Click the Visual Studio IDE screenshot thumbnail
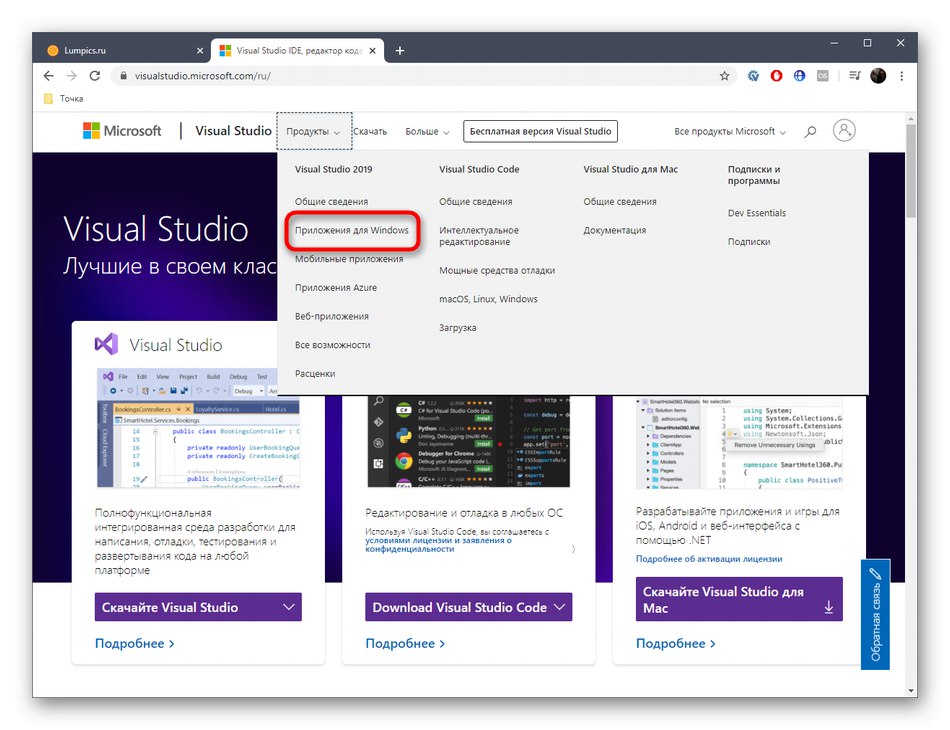The image size is (950, 730). [x=198, y=428]
